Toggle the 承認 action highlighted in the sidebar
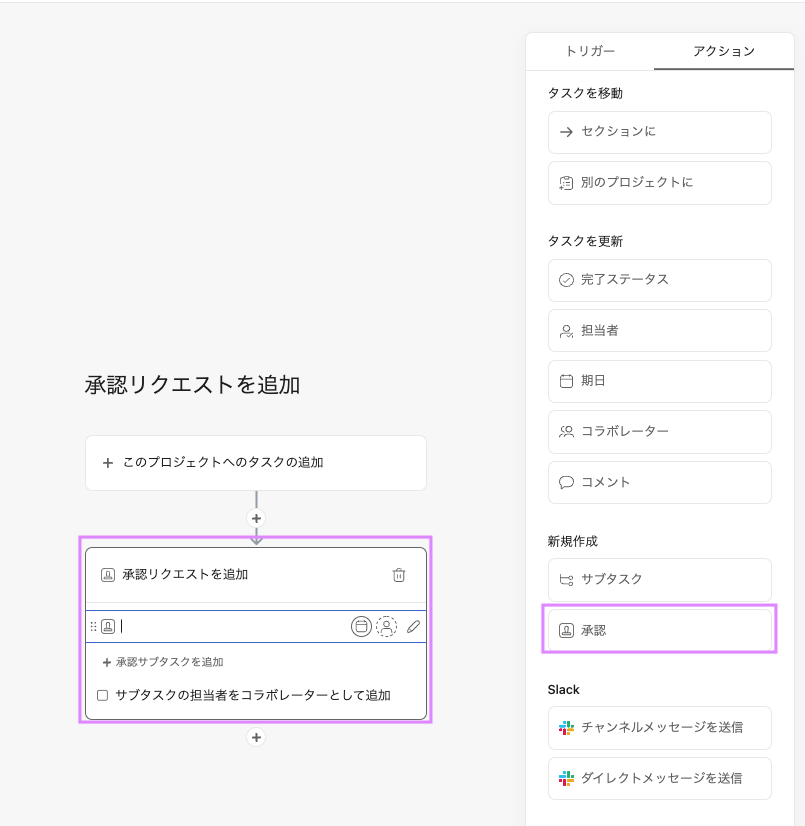This screenshot has height=826, width=805. point(659,630)
